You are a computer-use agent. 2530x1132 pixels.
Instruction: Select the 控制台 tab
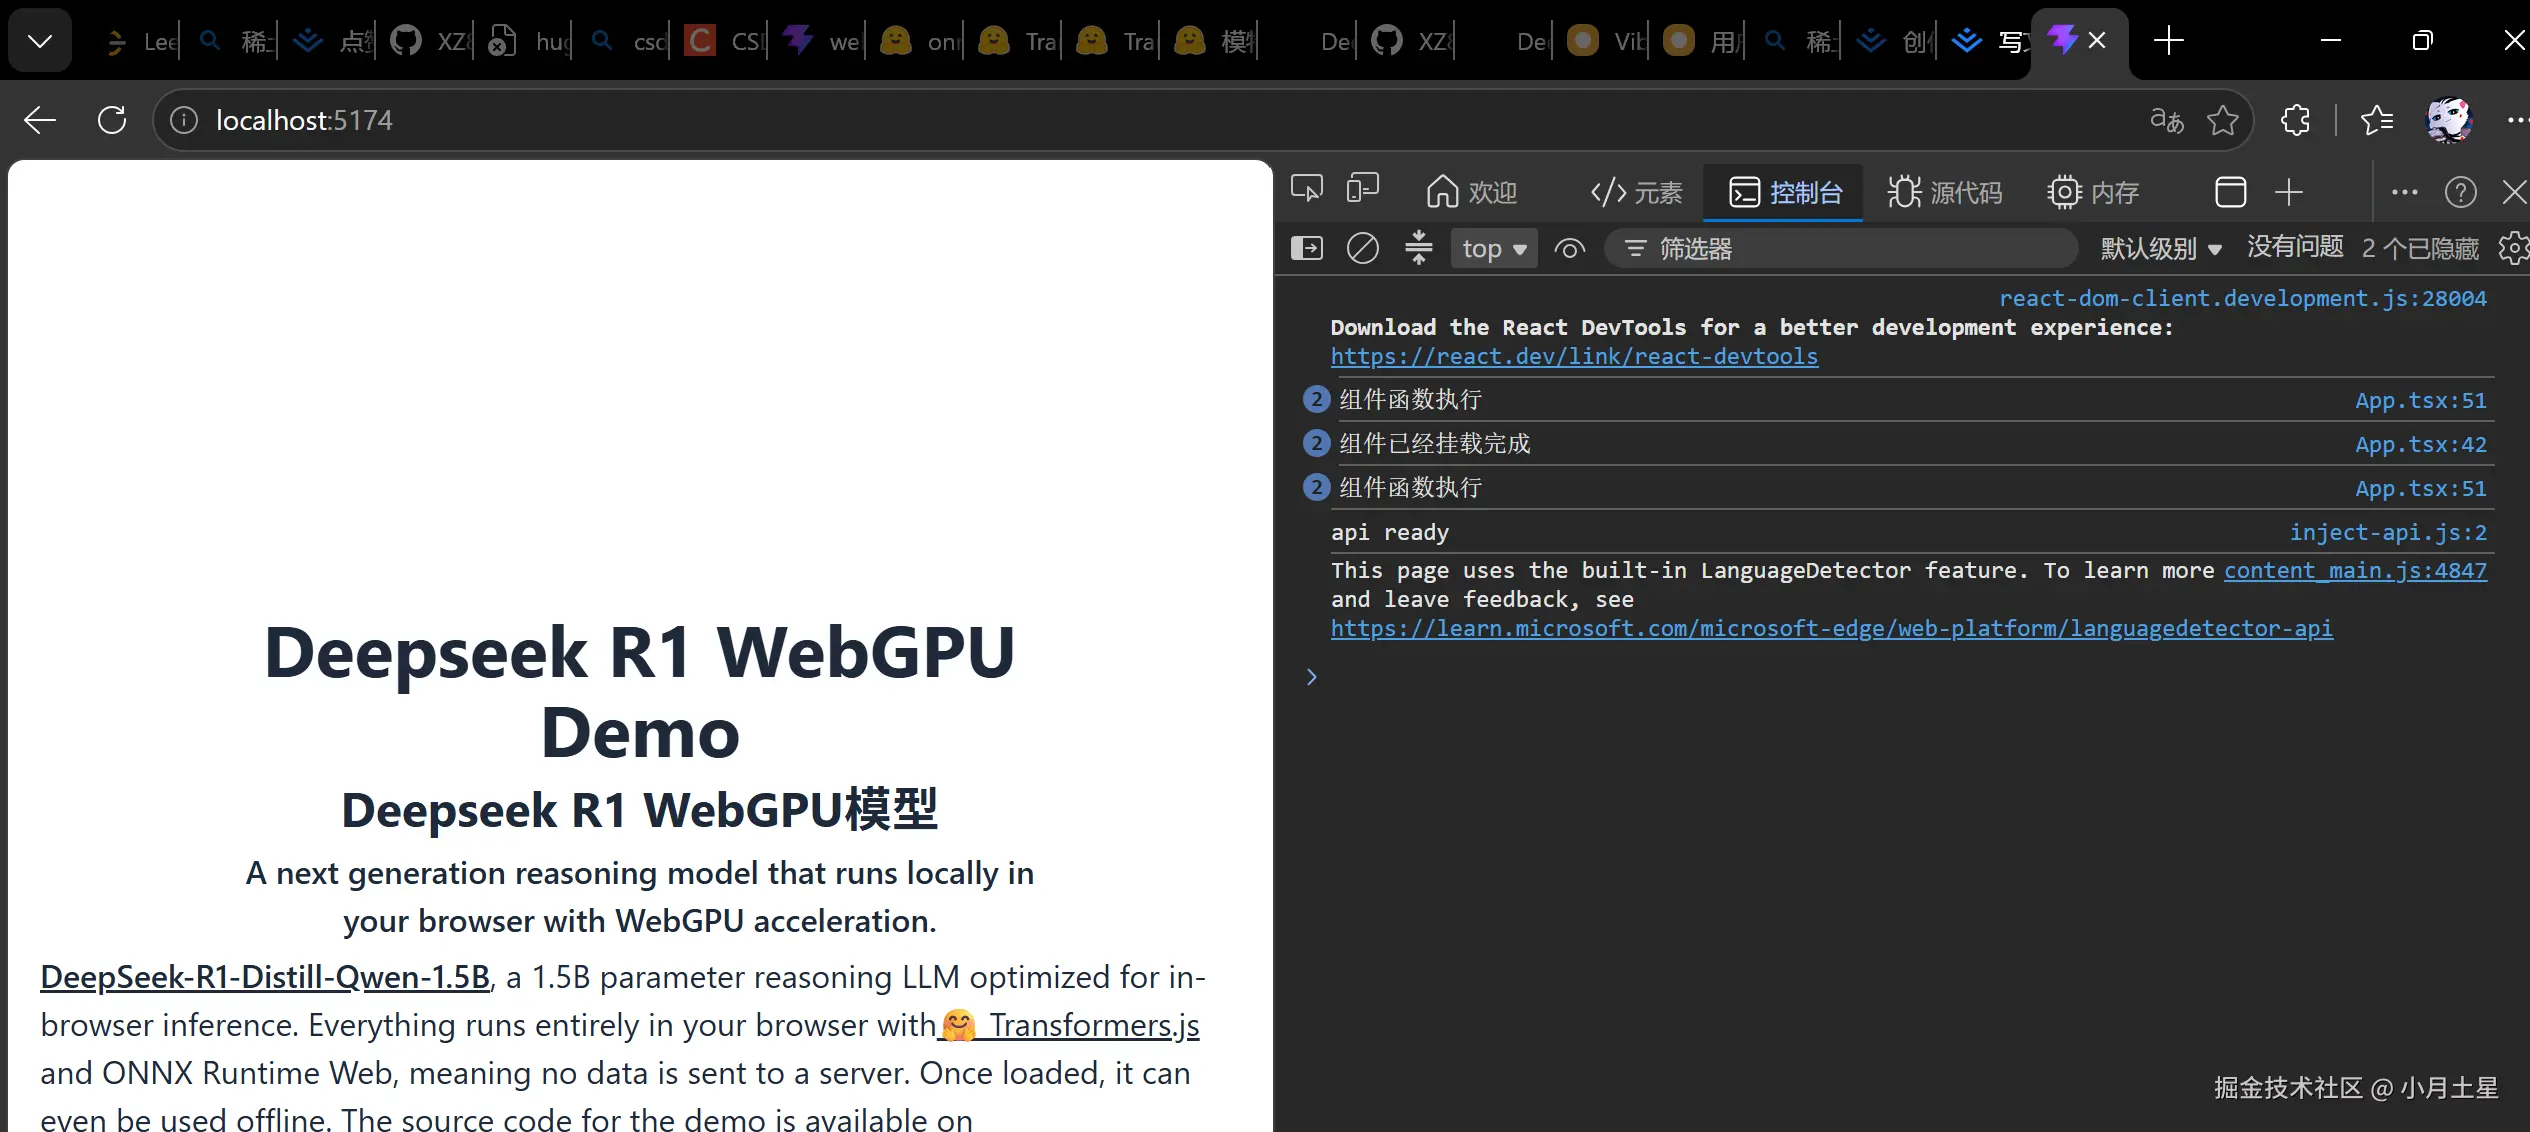coord(1785,192)
